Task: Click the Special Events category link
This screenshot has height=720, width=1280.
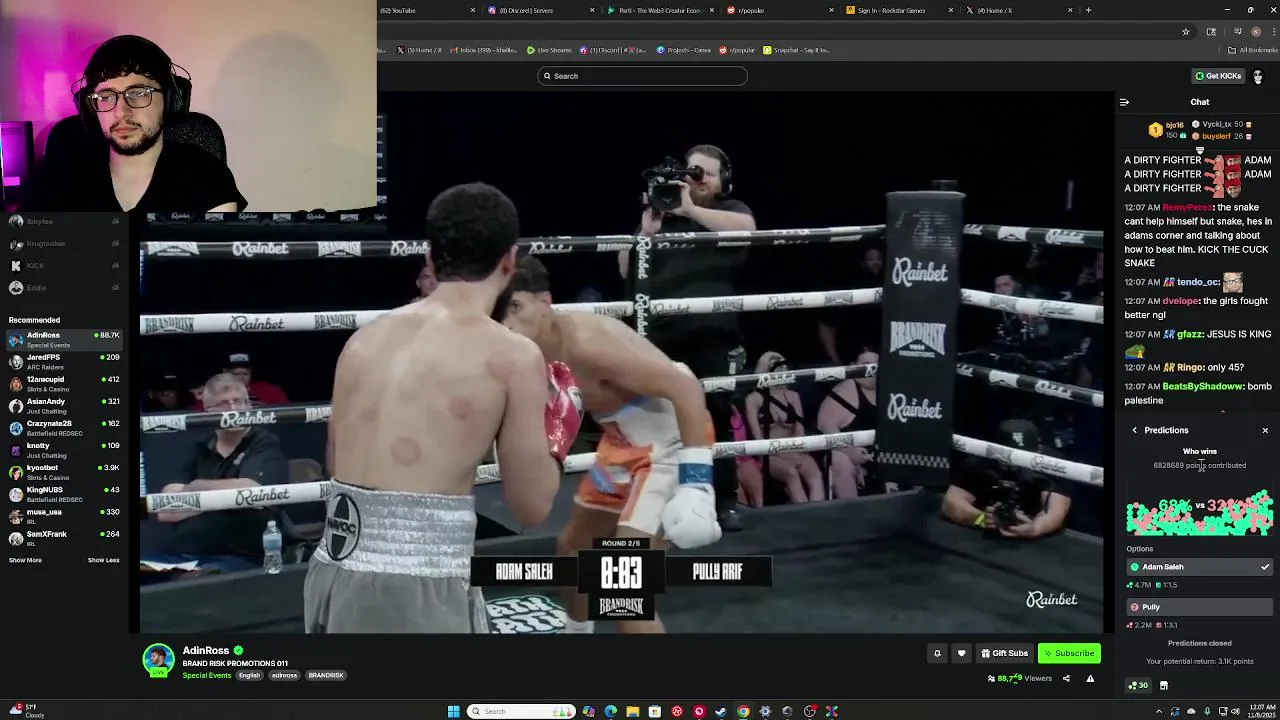Action: point(207,675)
